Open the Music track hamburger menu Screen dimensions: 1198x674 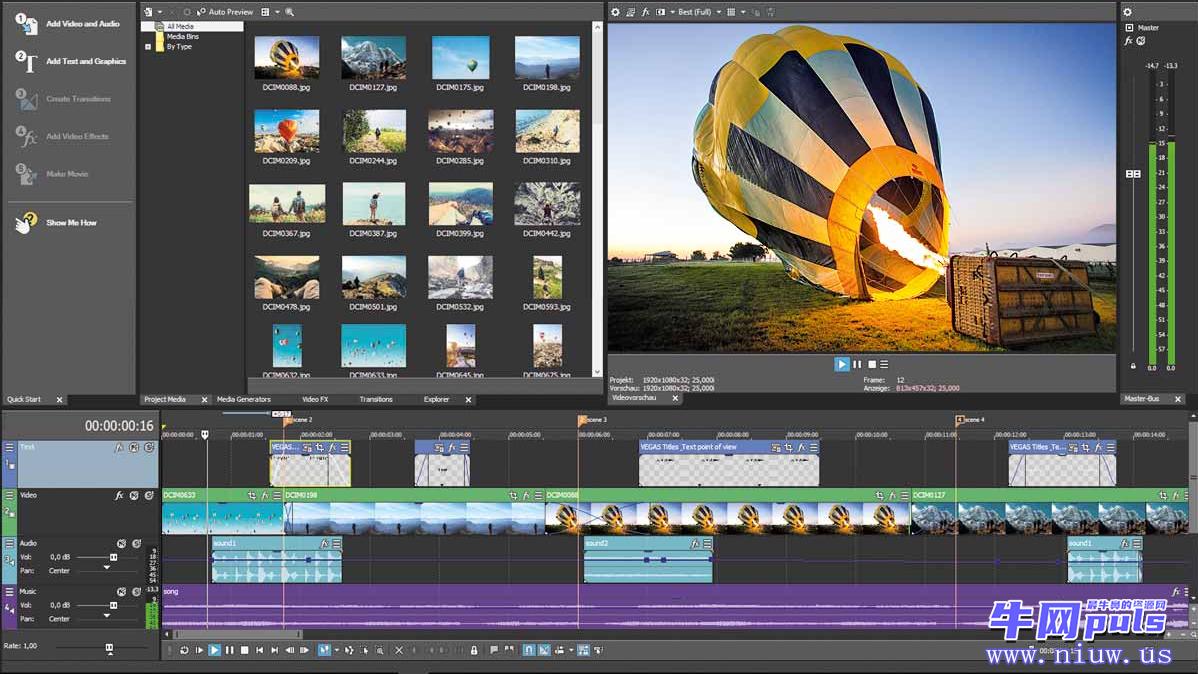9,591
